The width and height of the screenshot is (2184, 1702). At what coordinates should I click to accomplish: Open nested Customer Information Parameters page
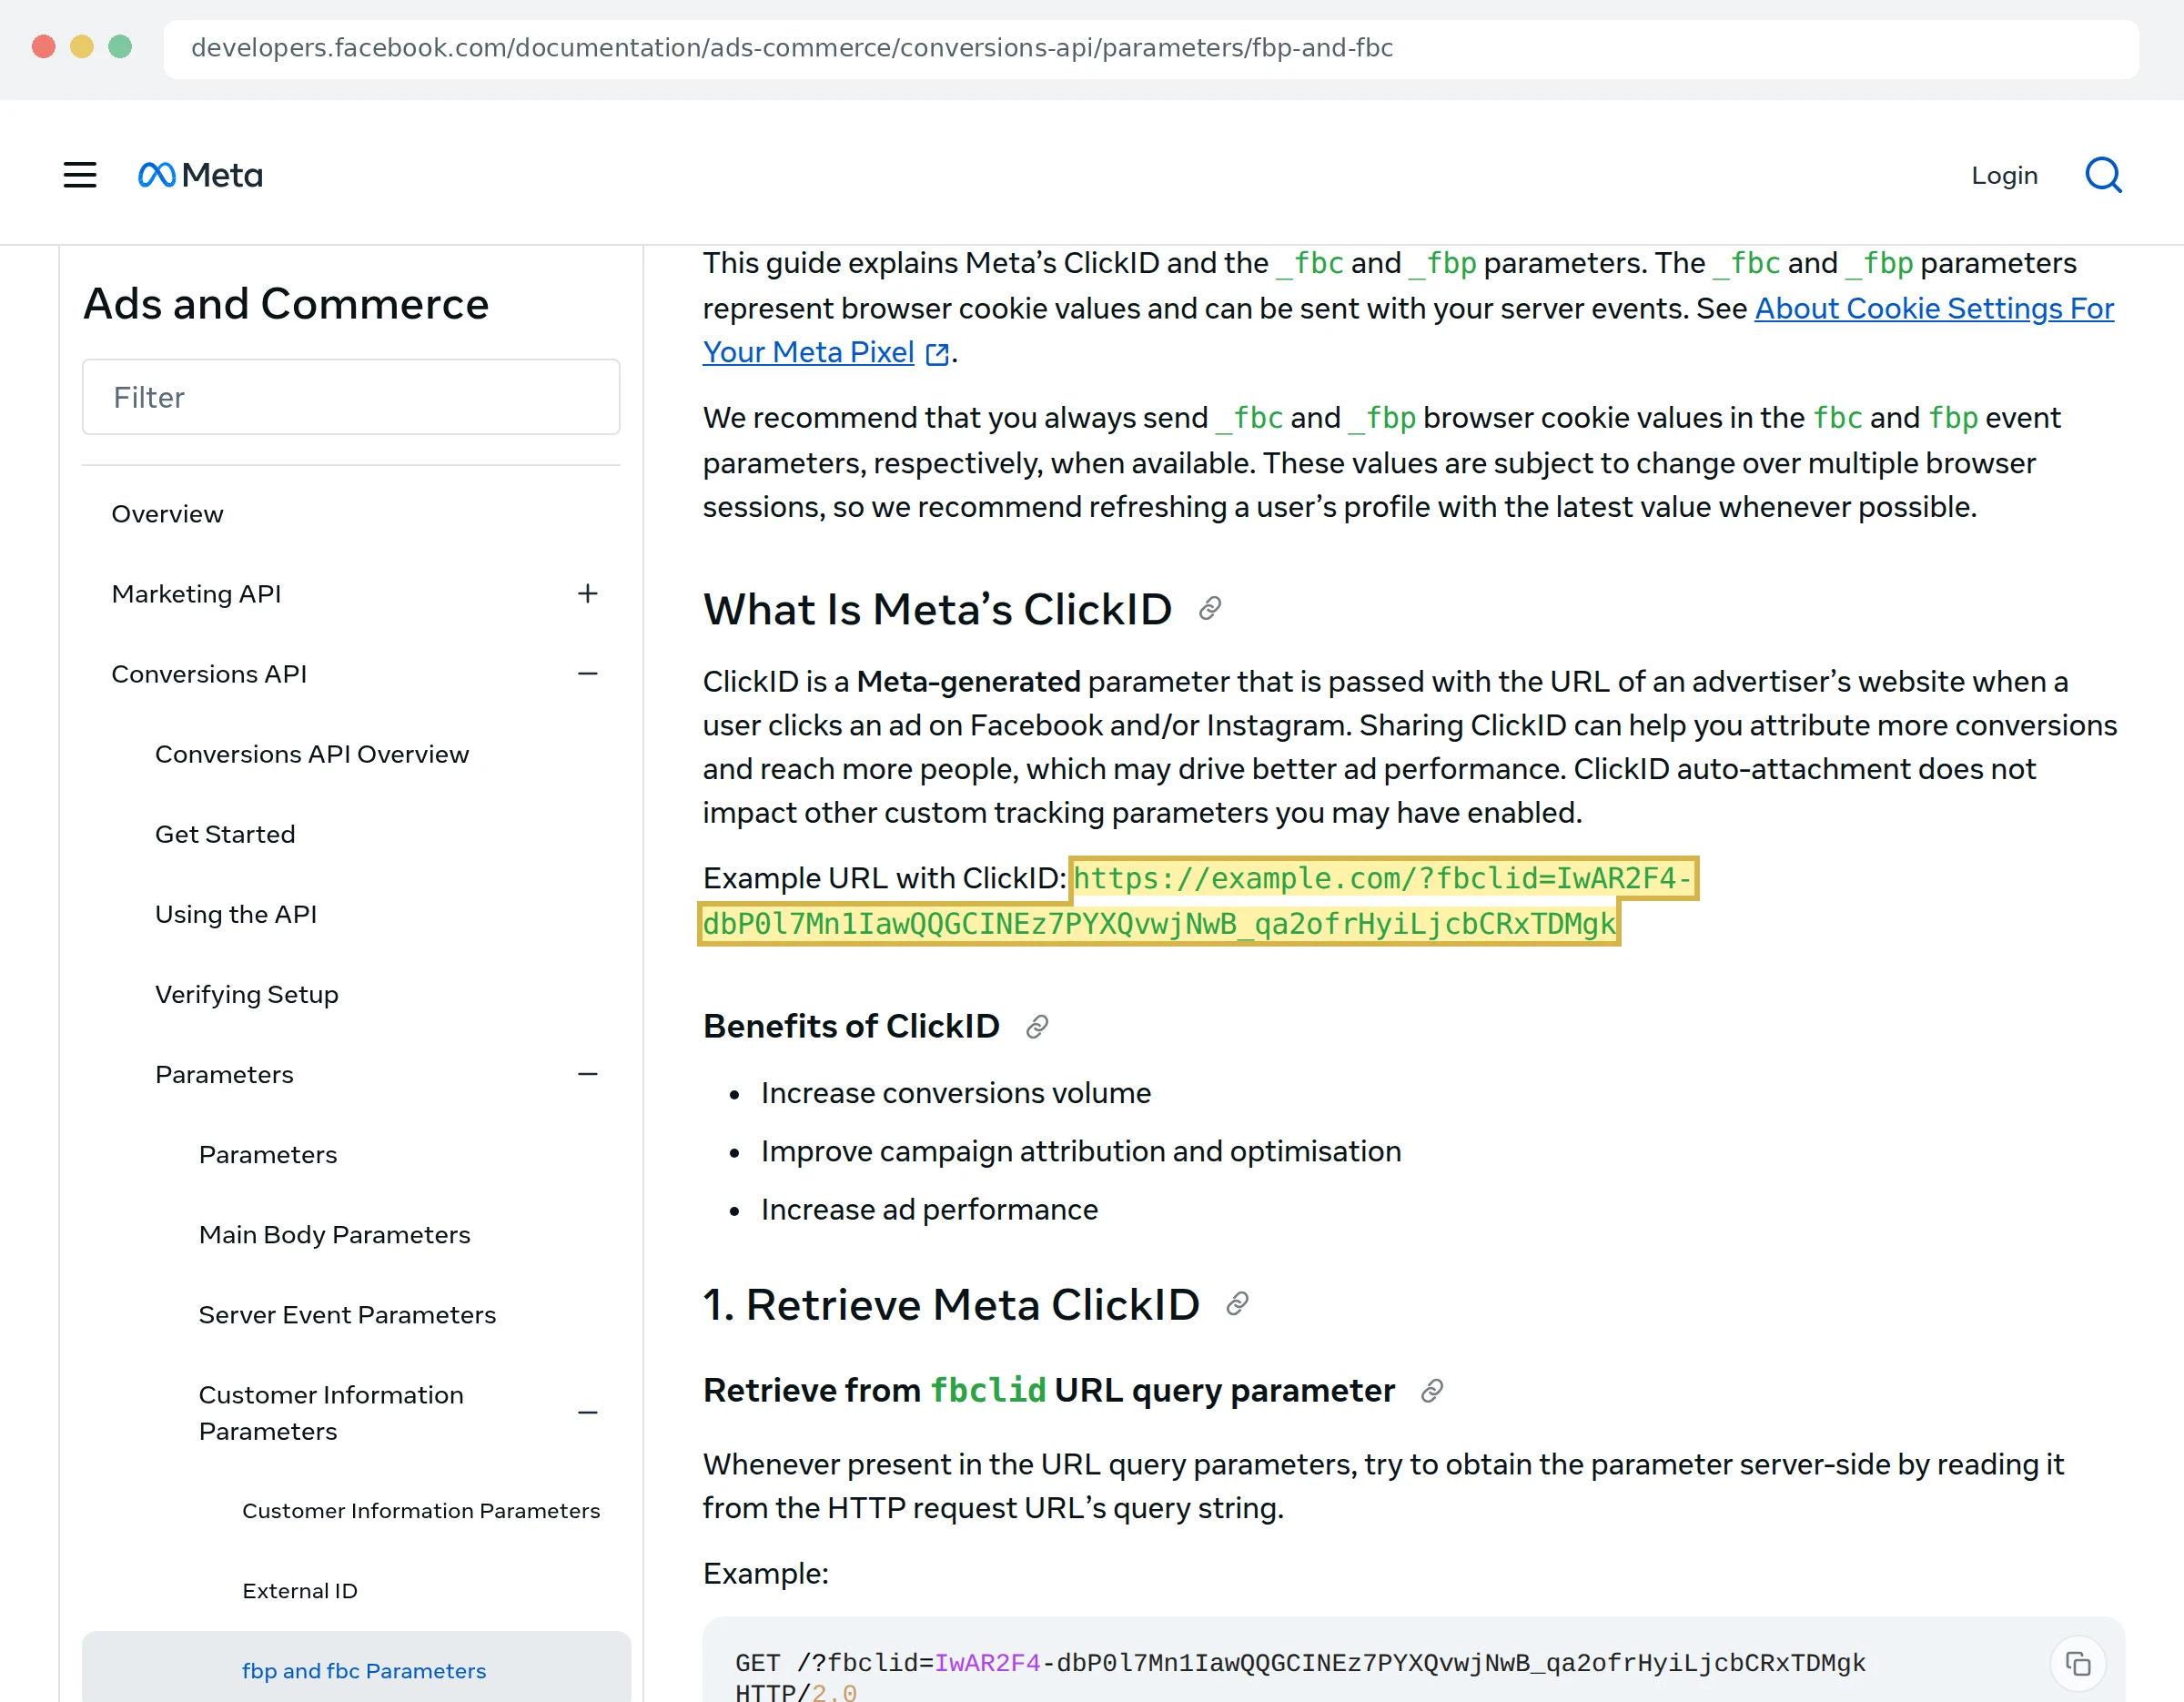421,1510
